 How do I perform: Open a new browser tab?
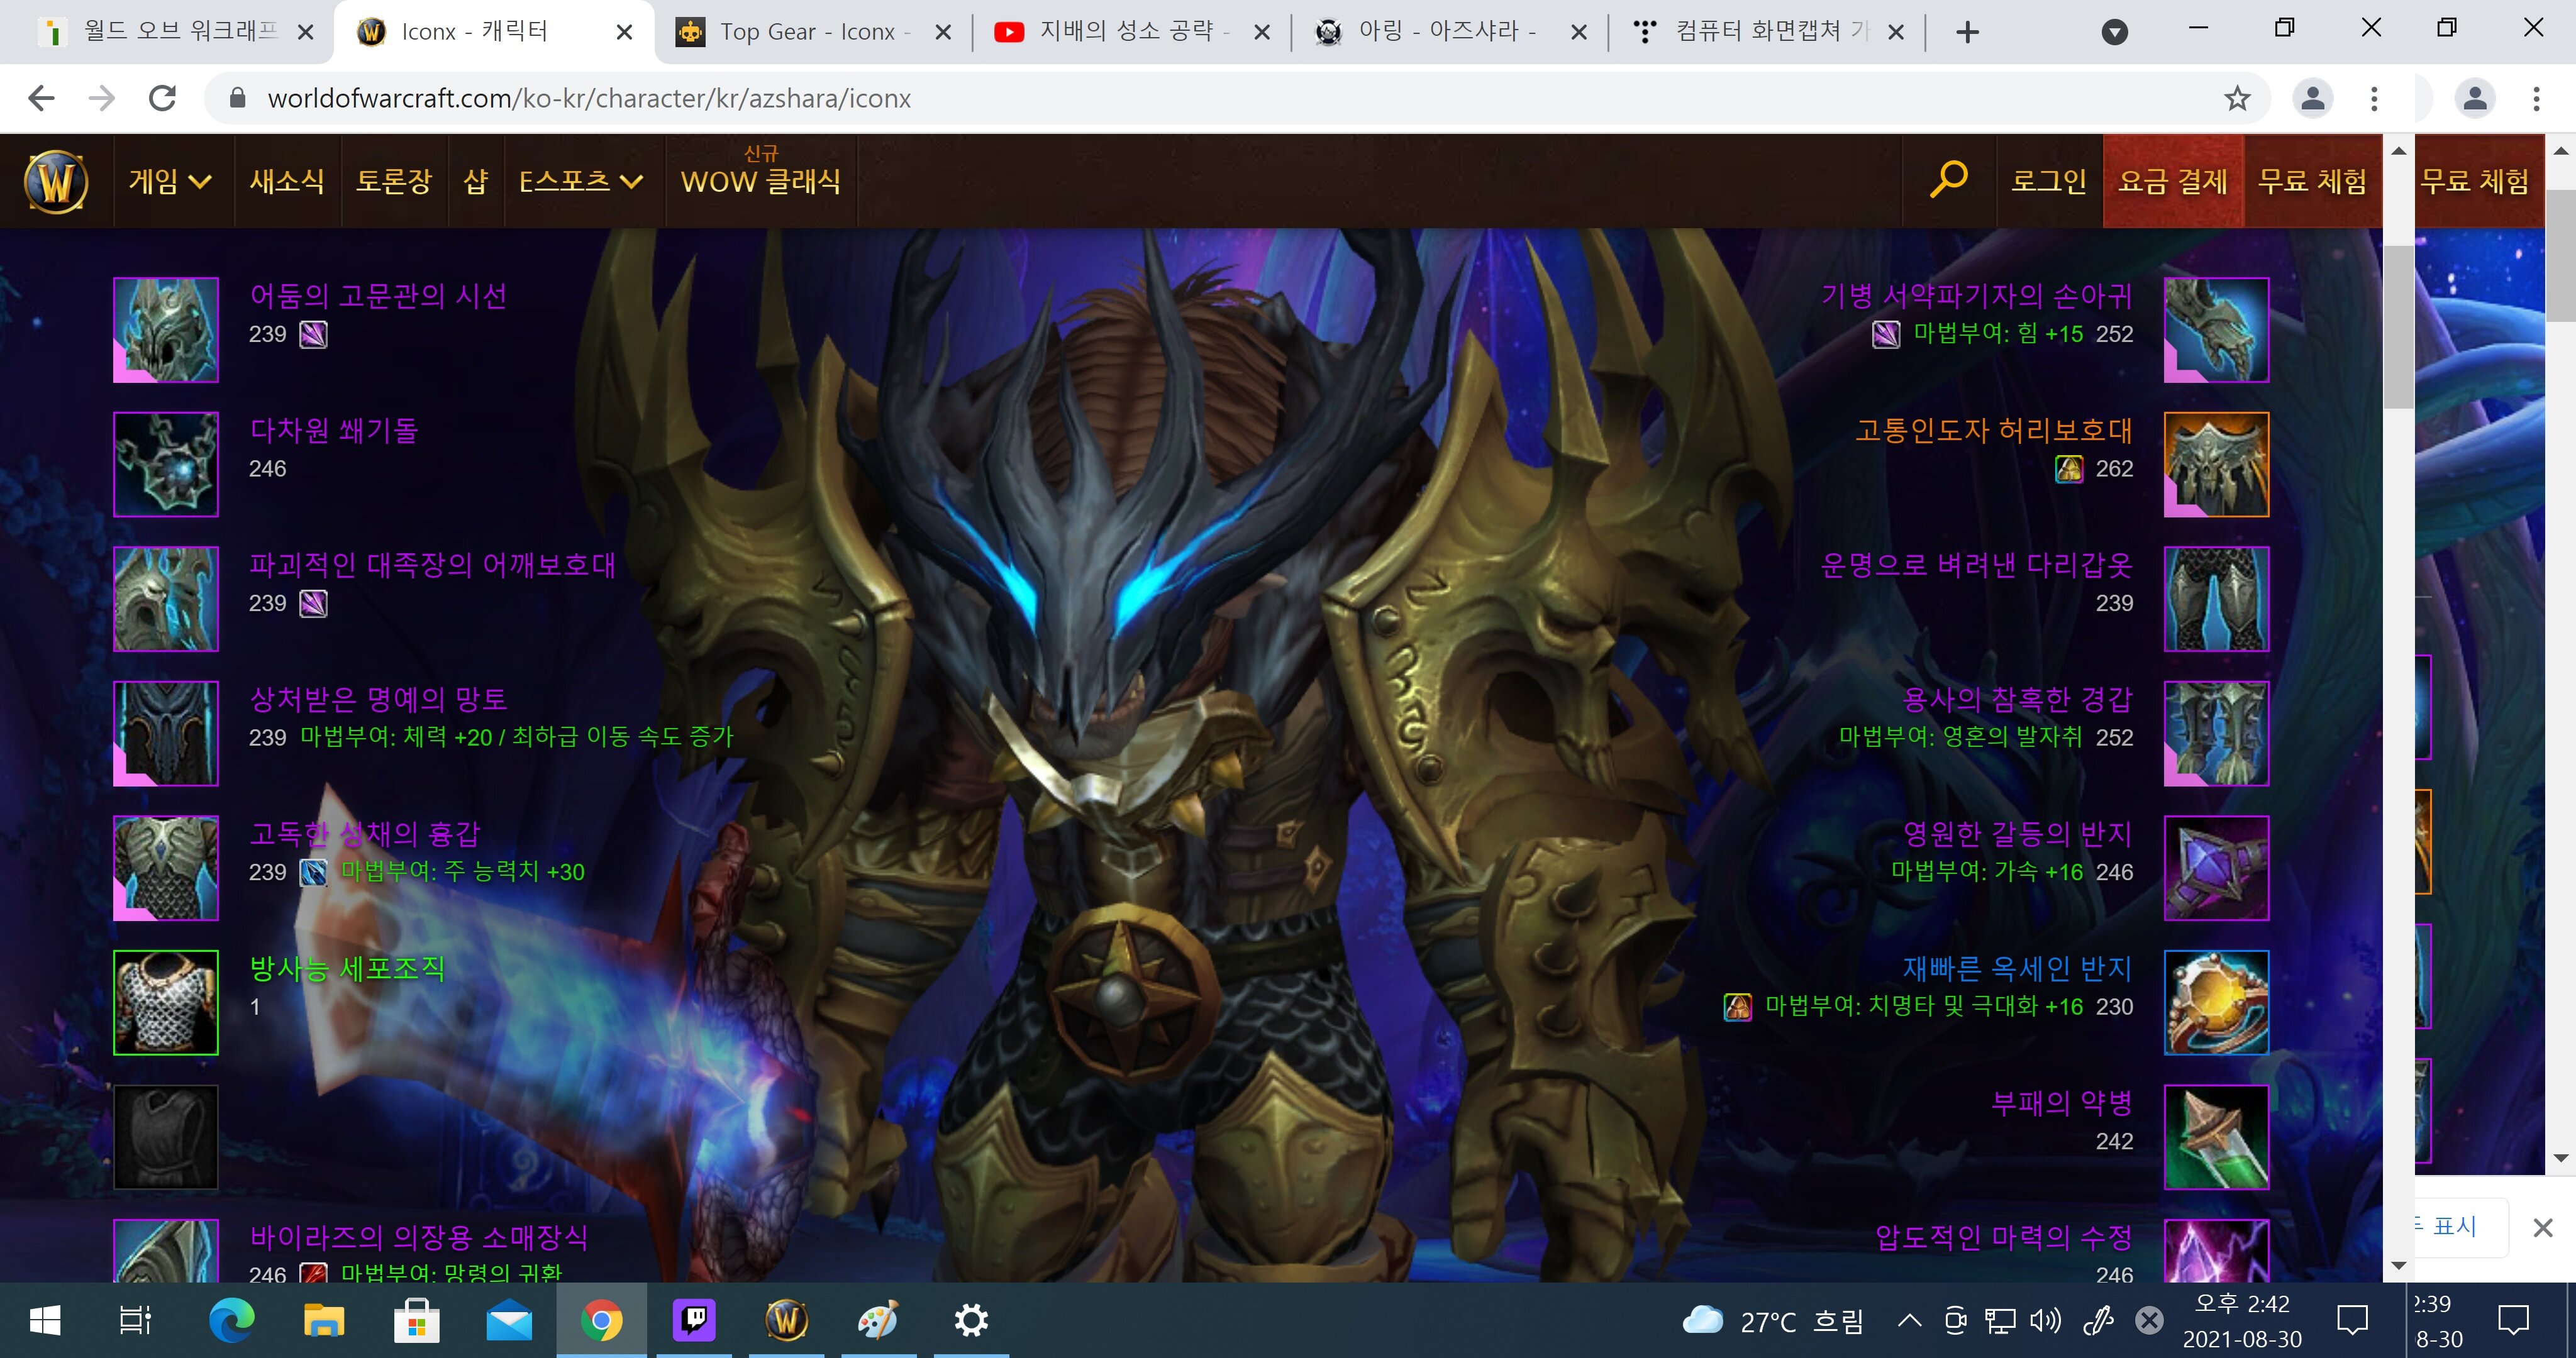point(1967,32)
